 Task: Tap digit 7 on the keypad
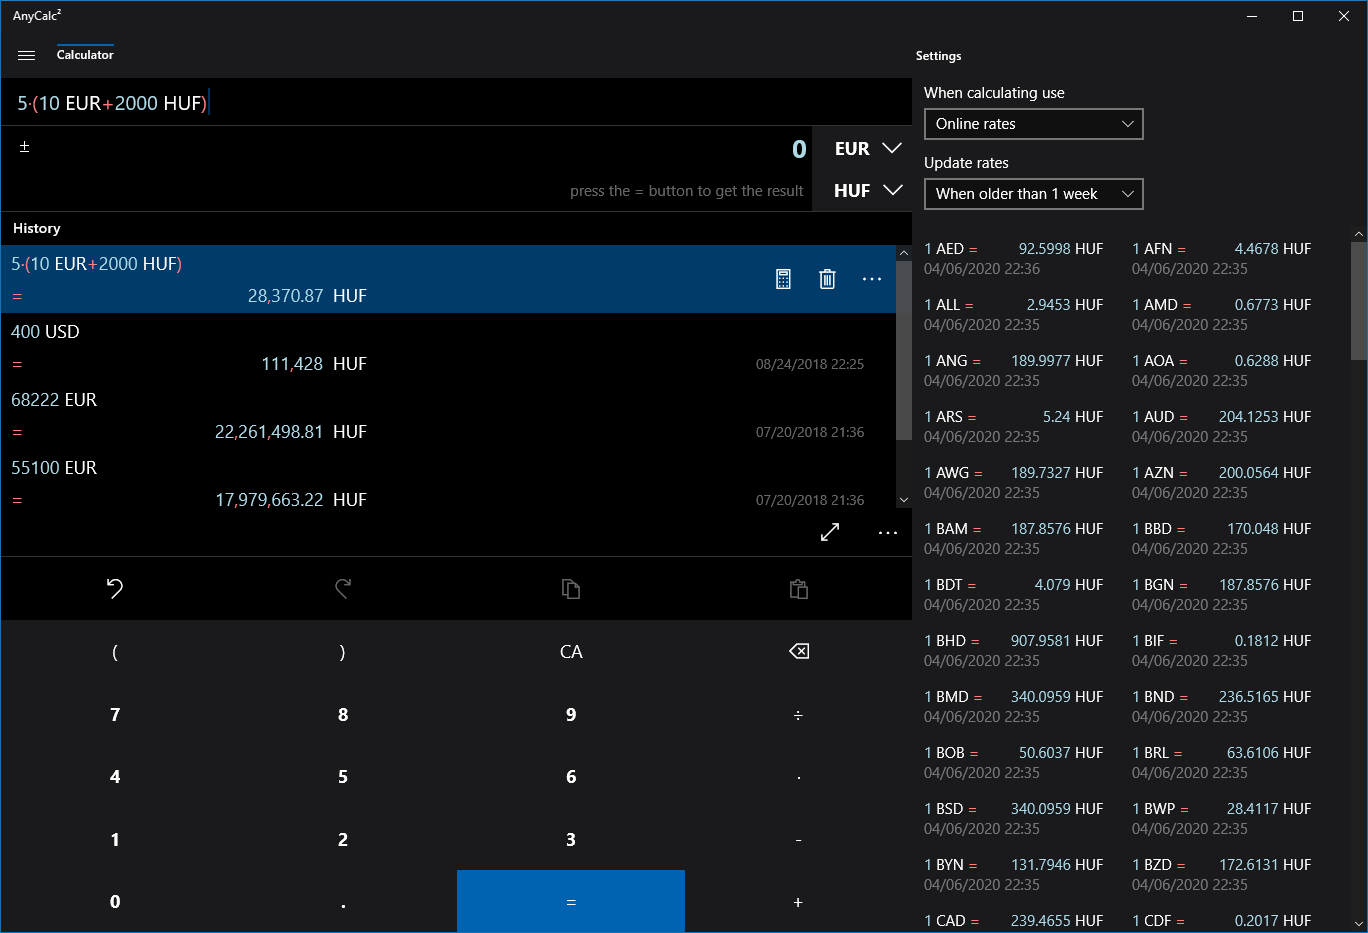115,715
